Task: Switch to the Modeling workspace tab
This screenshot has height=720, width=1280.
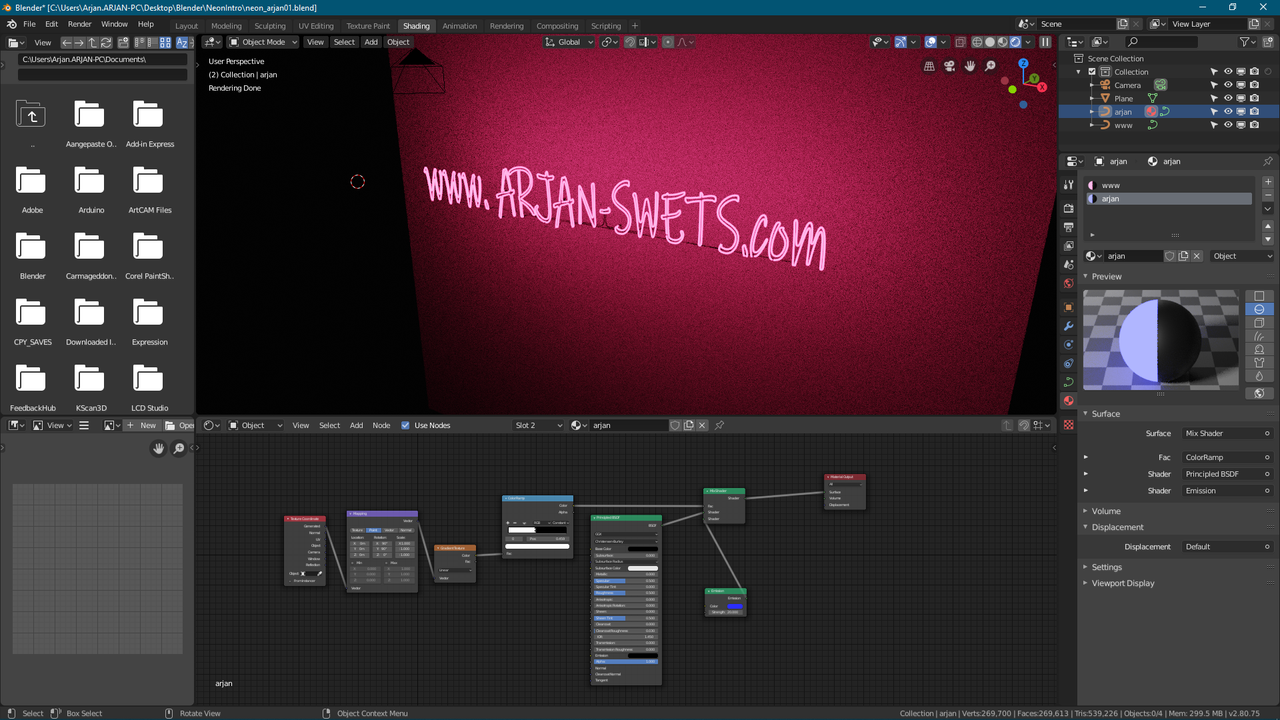Action: pyautogui.click(x=226, y=26)
